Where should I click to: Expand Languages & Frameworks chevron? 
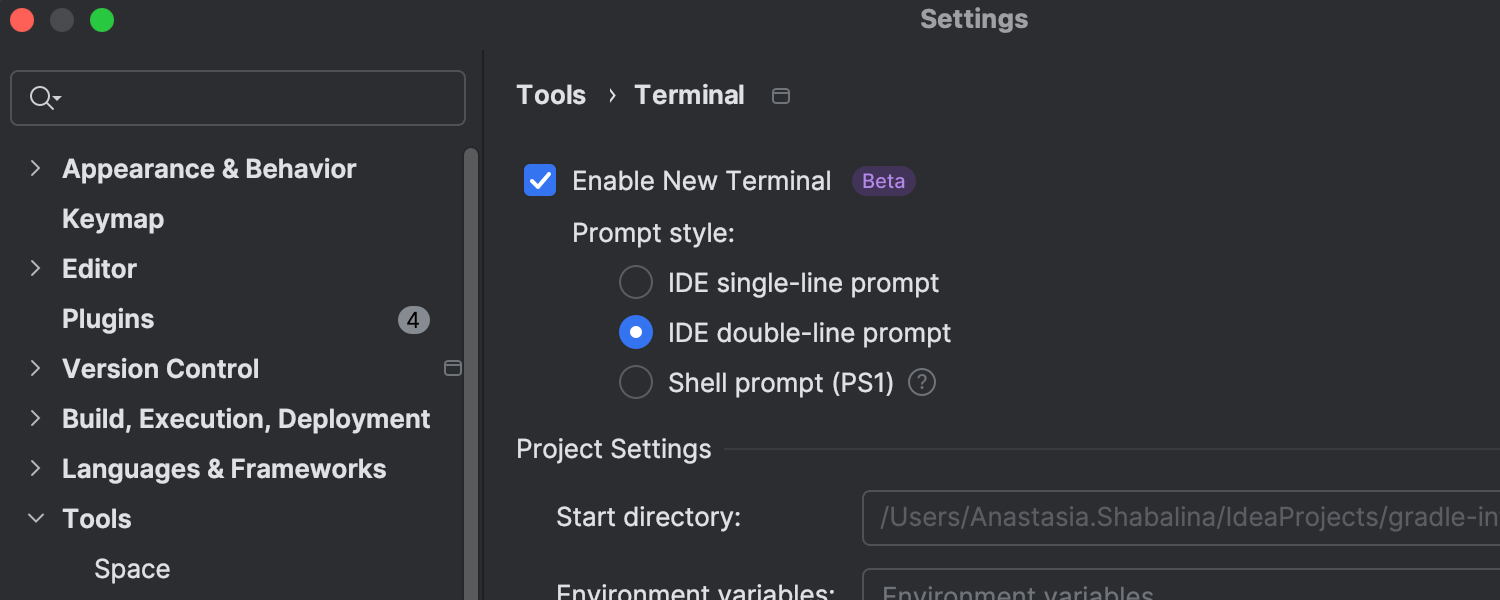pyautogui.click(x=36, y=469)
